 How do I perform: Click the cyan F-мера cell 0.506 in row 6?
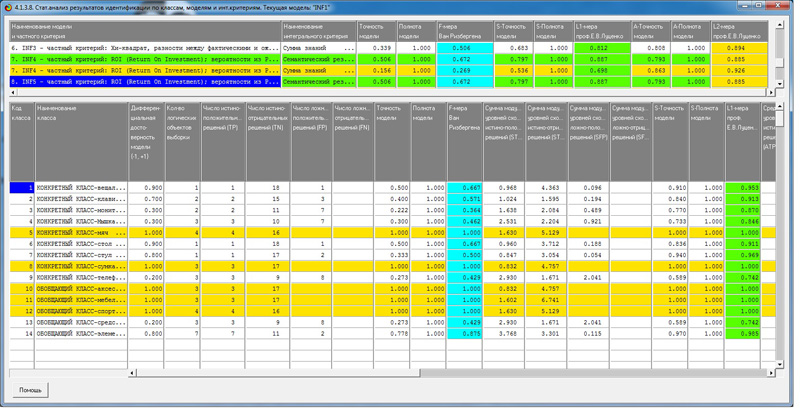click(467, 47)
